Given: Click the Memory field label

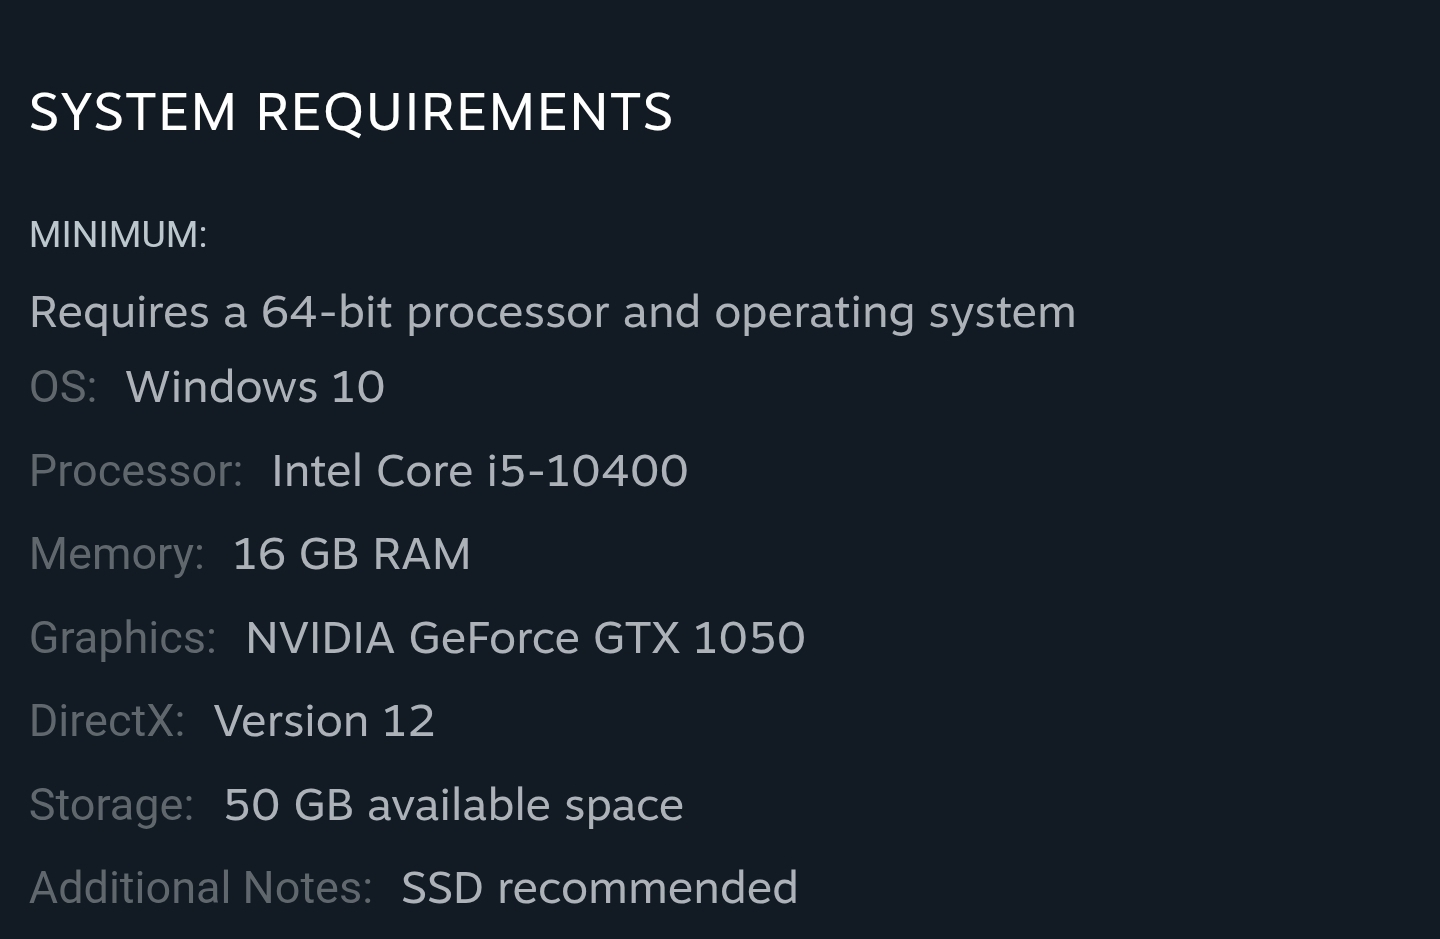Looking at the screenshot, I should tap(117, 554).
